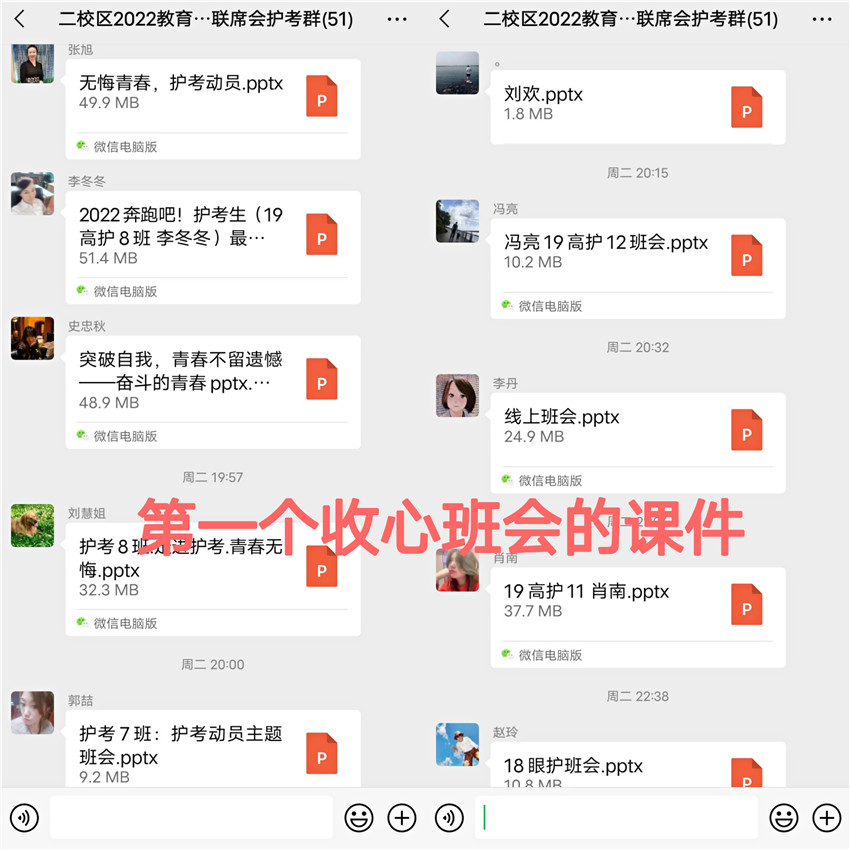Viewport: 850px width, 850px height.
Task: Open emoji picker in right chat
Action: [784, 817]
